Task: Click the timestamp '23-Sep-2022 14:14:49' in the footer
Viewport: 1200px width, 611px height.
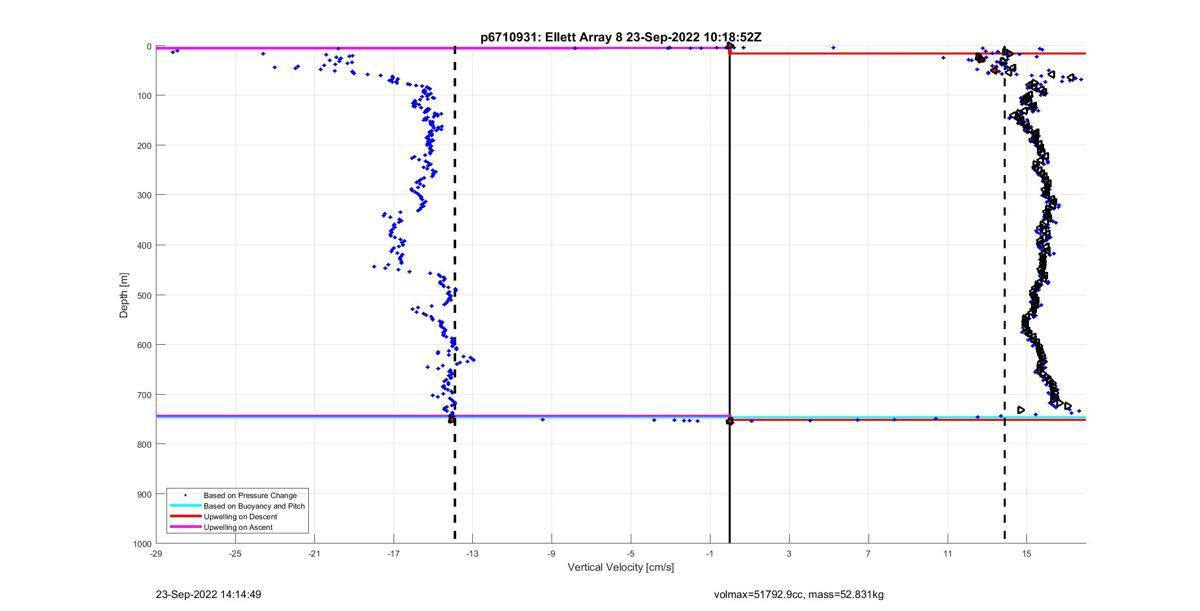Action: click(209, 595)
